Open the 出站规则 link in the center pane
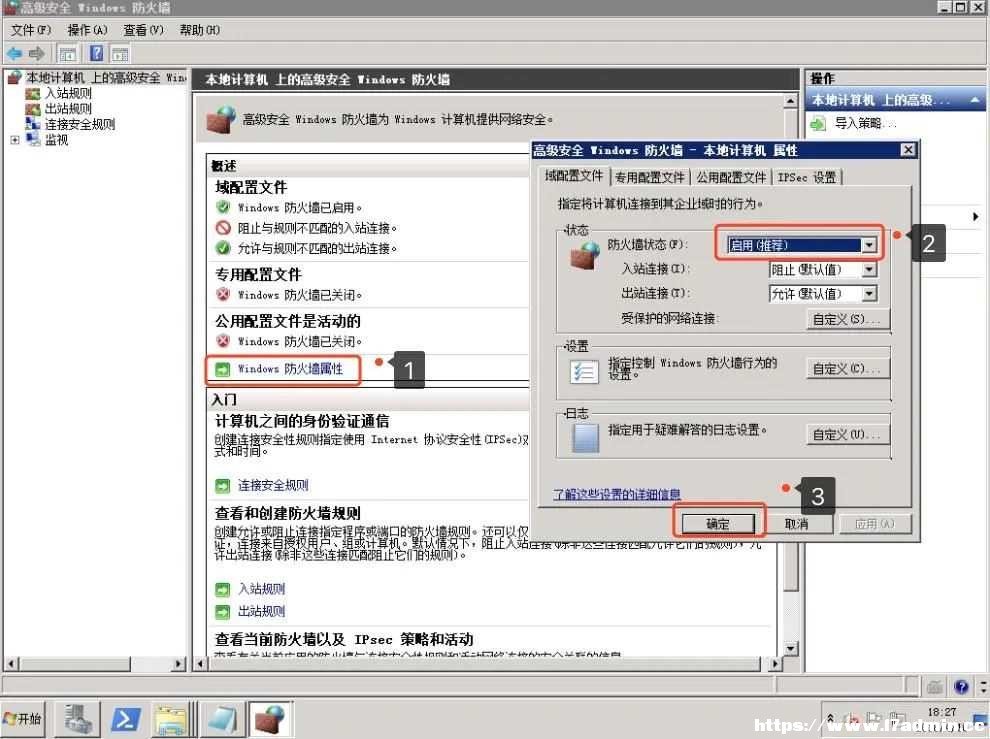This screenshot has height=739, width=990. (261, 611)
